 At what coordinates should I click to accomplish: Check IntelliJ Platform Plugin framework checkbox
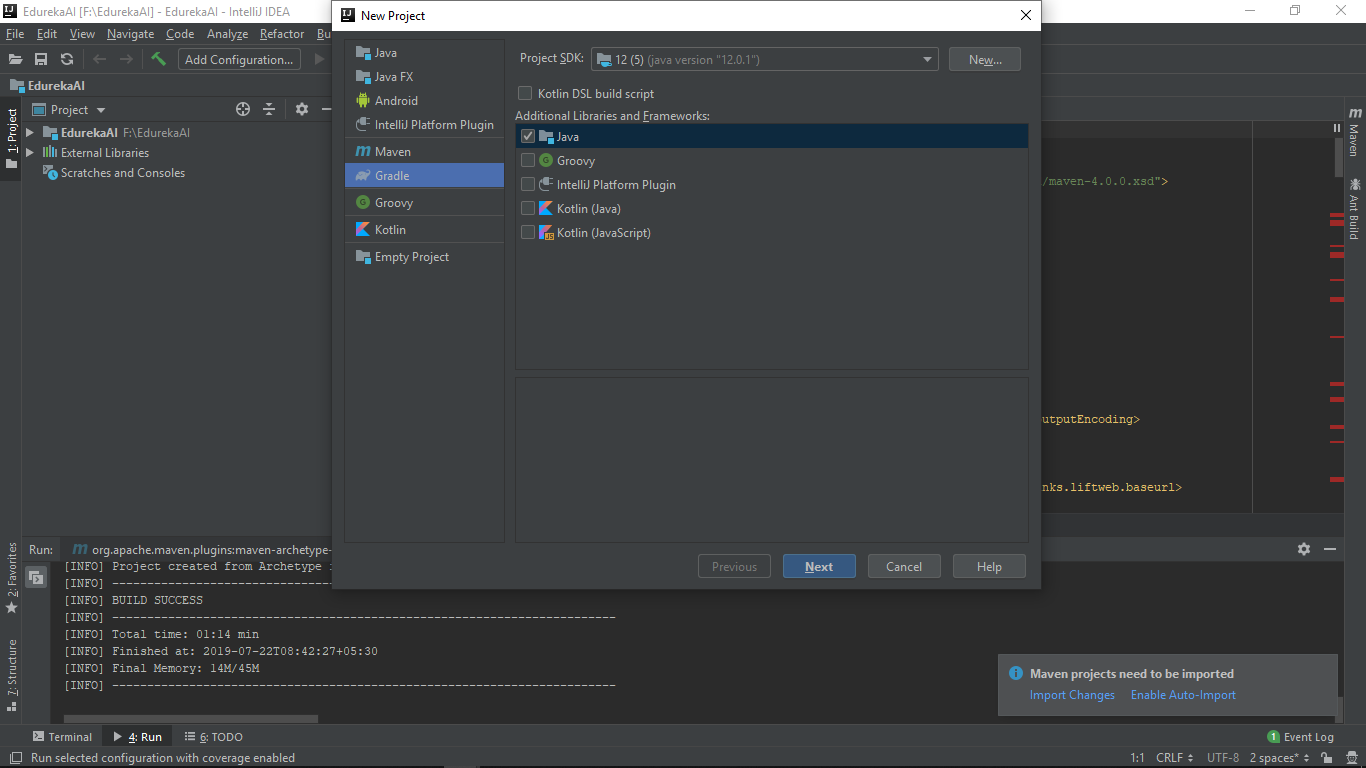click(x=528, y=185)
